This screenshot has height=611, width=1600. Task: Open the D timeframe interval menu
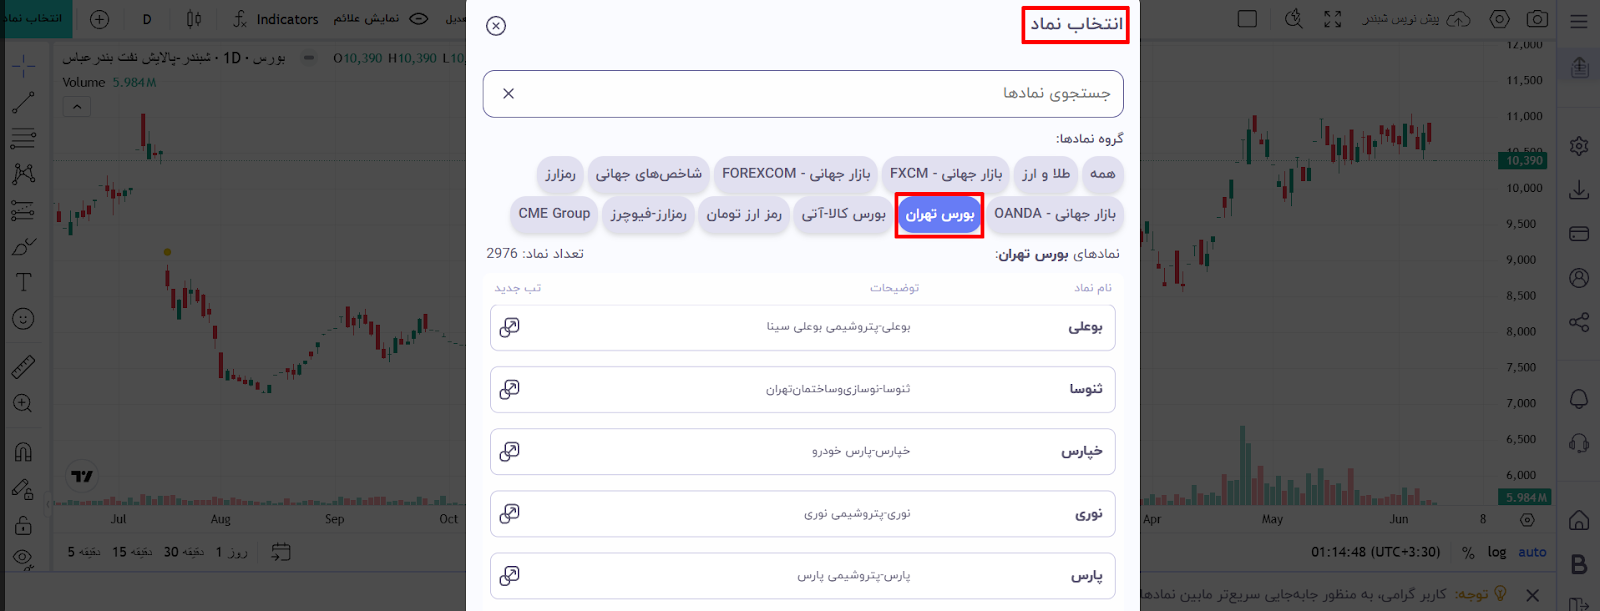coord(147,19)
